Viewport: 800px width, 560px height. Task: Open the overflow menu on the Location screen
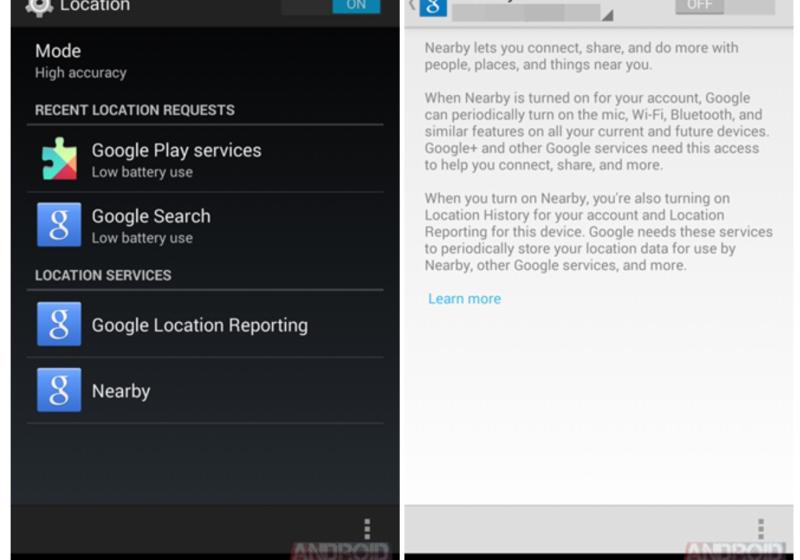coord(367,528)
